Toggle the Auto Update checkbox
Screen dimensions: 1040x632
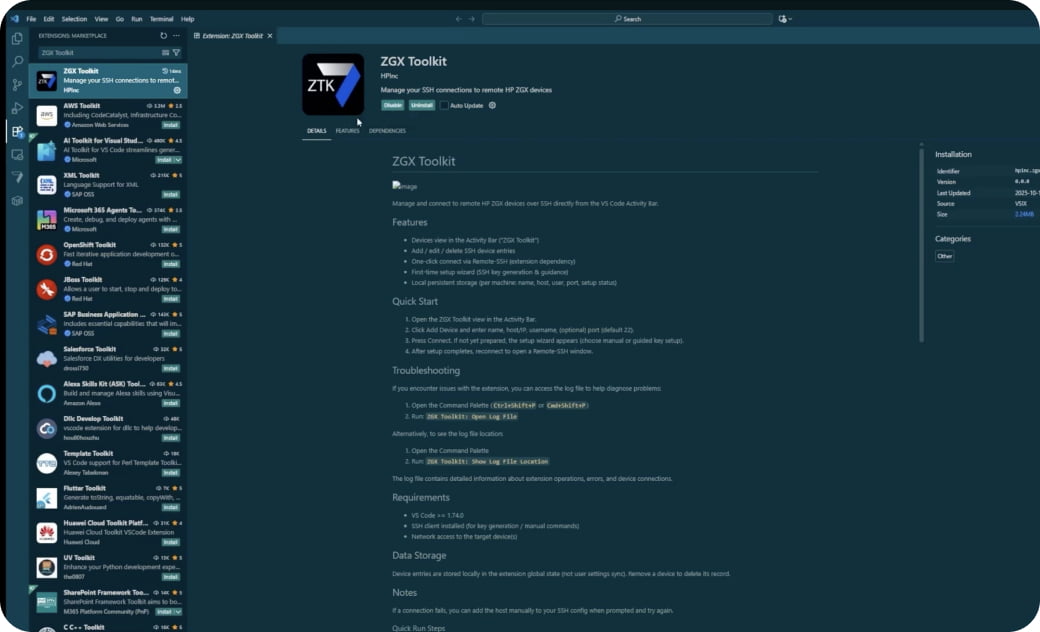[x=444, y=105]
